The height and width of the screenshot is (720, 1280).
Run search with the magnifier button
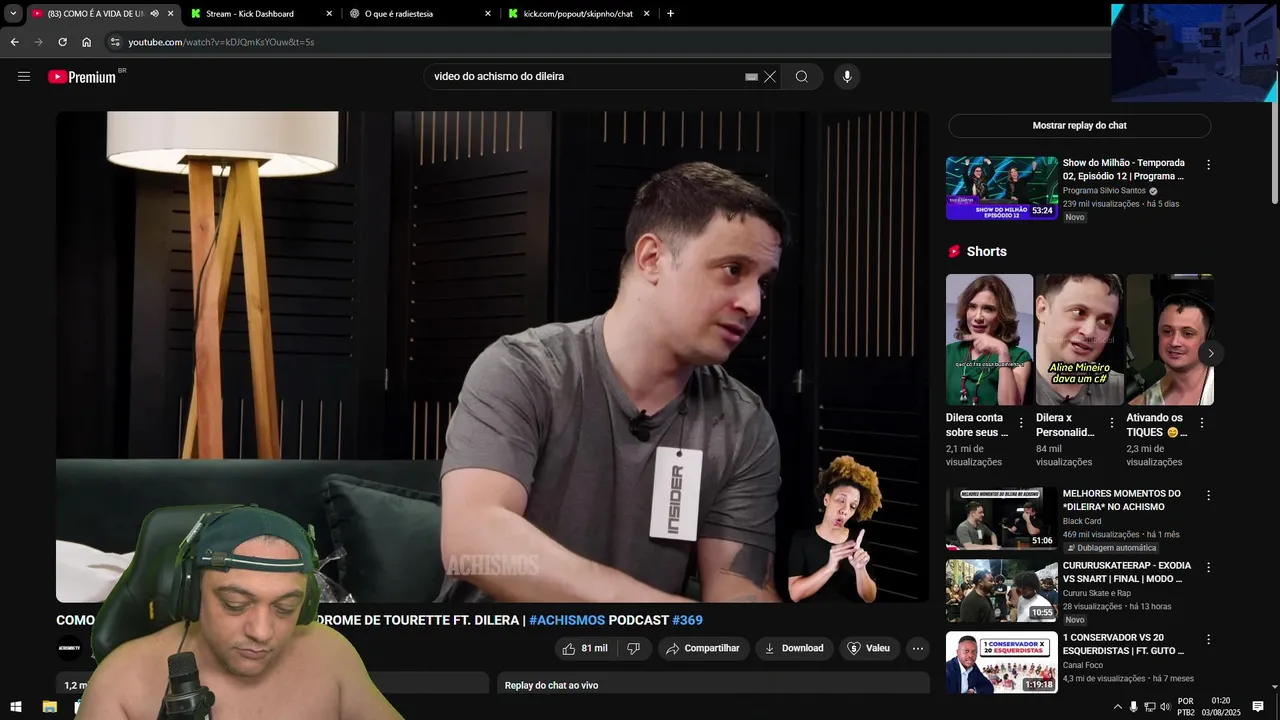tap(802, 77)
